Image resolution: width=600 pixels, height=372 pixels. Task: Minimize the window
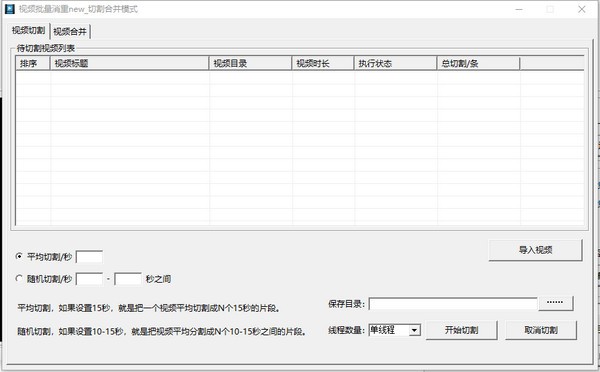[519, 9]
